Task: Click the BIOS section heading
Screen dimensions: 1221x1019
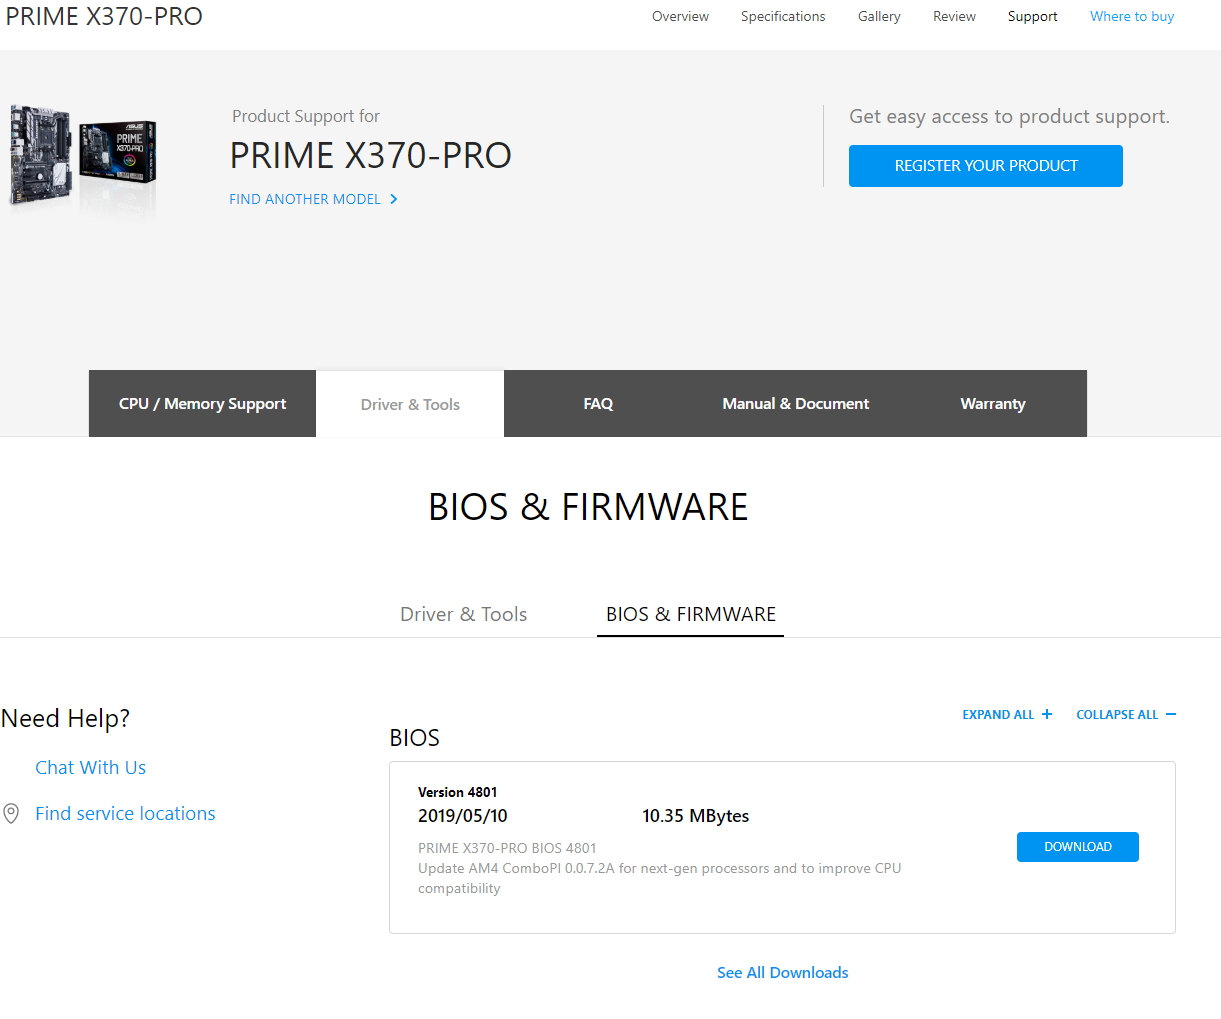Action: point(414,738)
